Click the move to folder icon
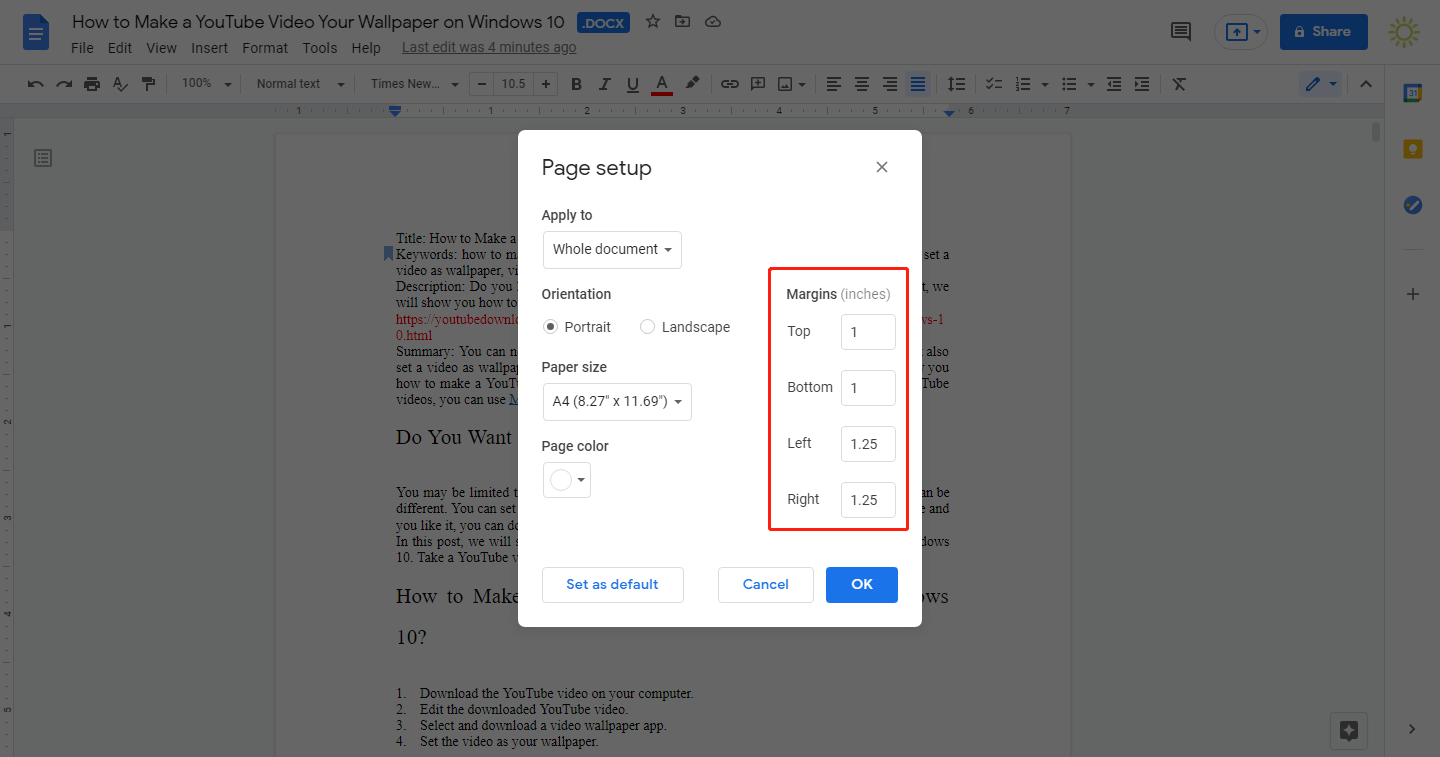The height and width of the screenshot is (757, 1440). [x=683, y=21]
